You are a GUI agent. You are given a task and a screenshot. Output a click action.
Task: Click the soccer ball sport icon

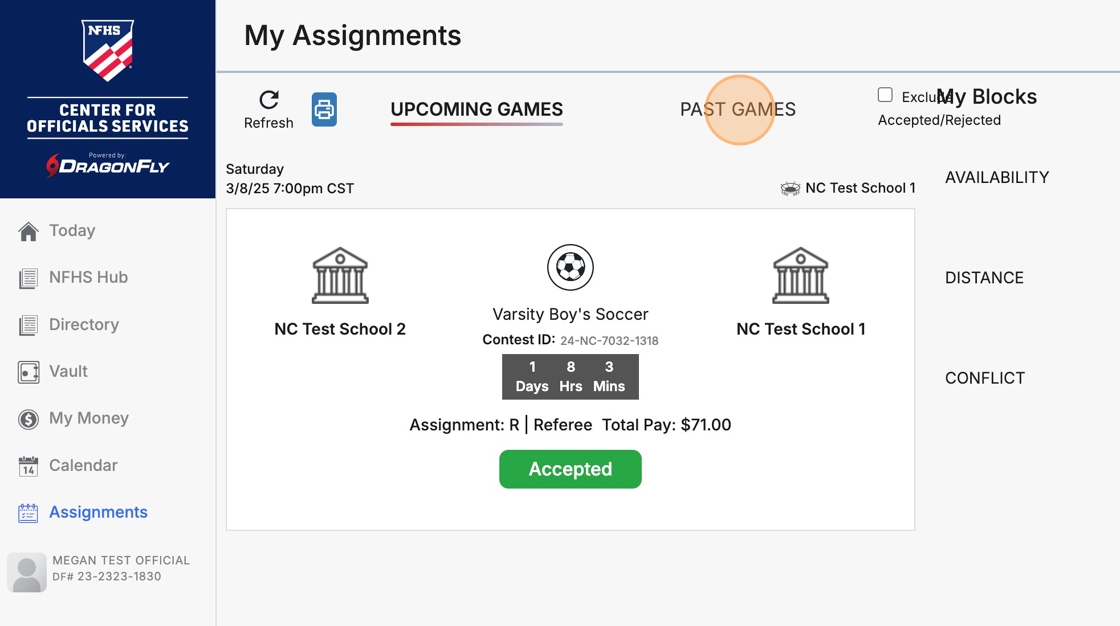click(x=570, y=267)
